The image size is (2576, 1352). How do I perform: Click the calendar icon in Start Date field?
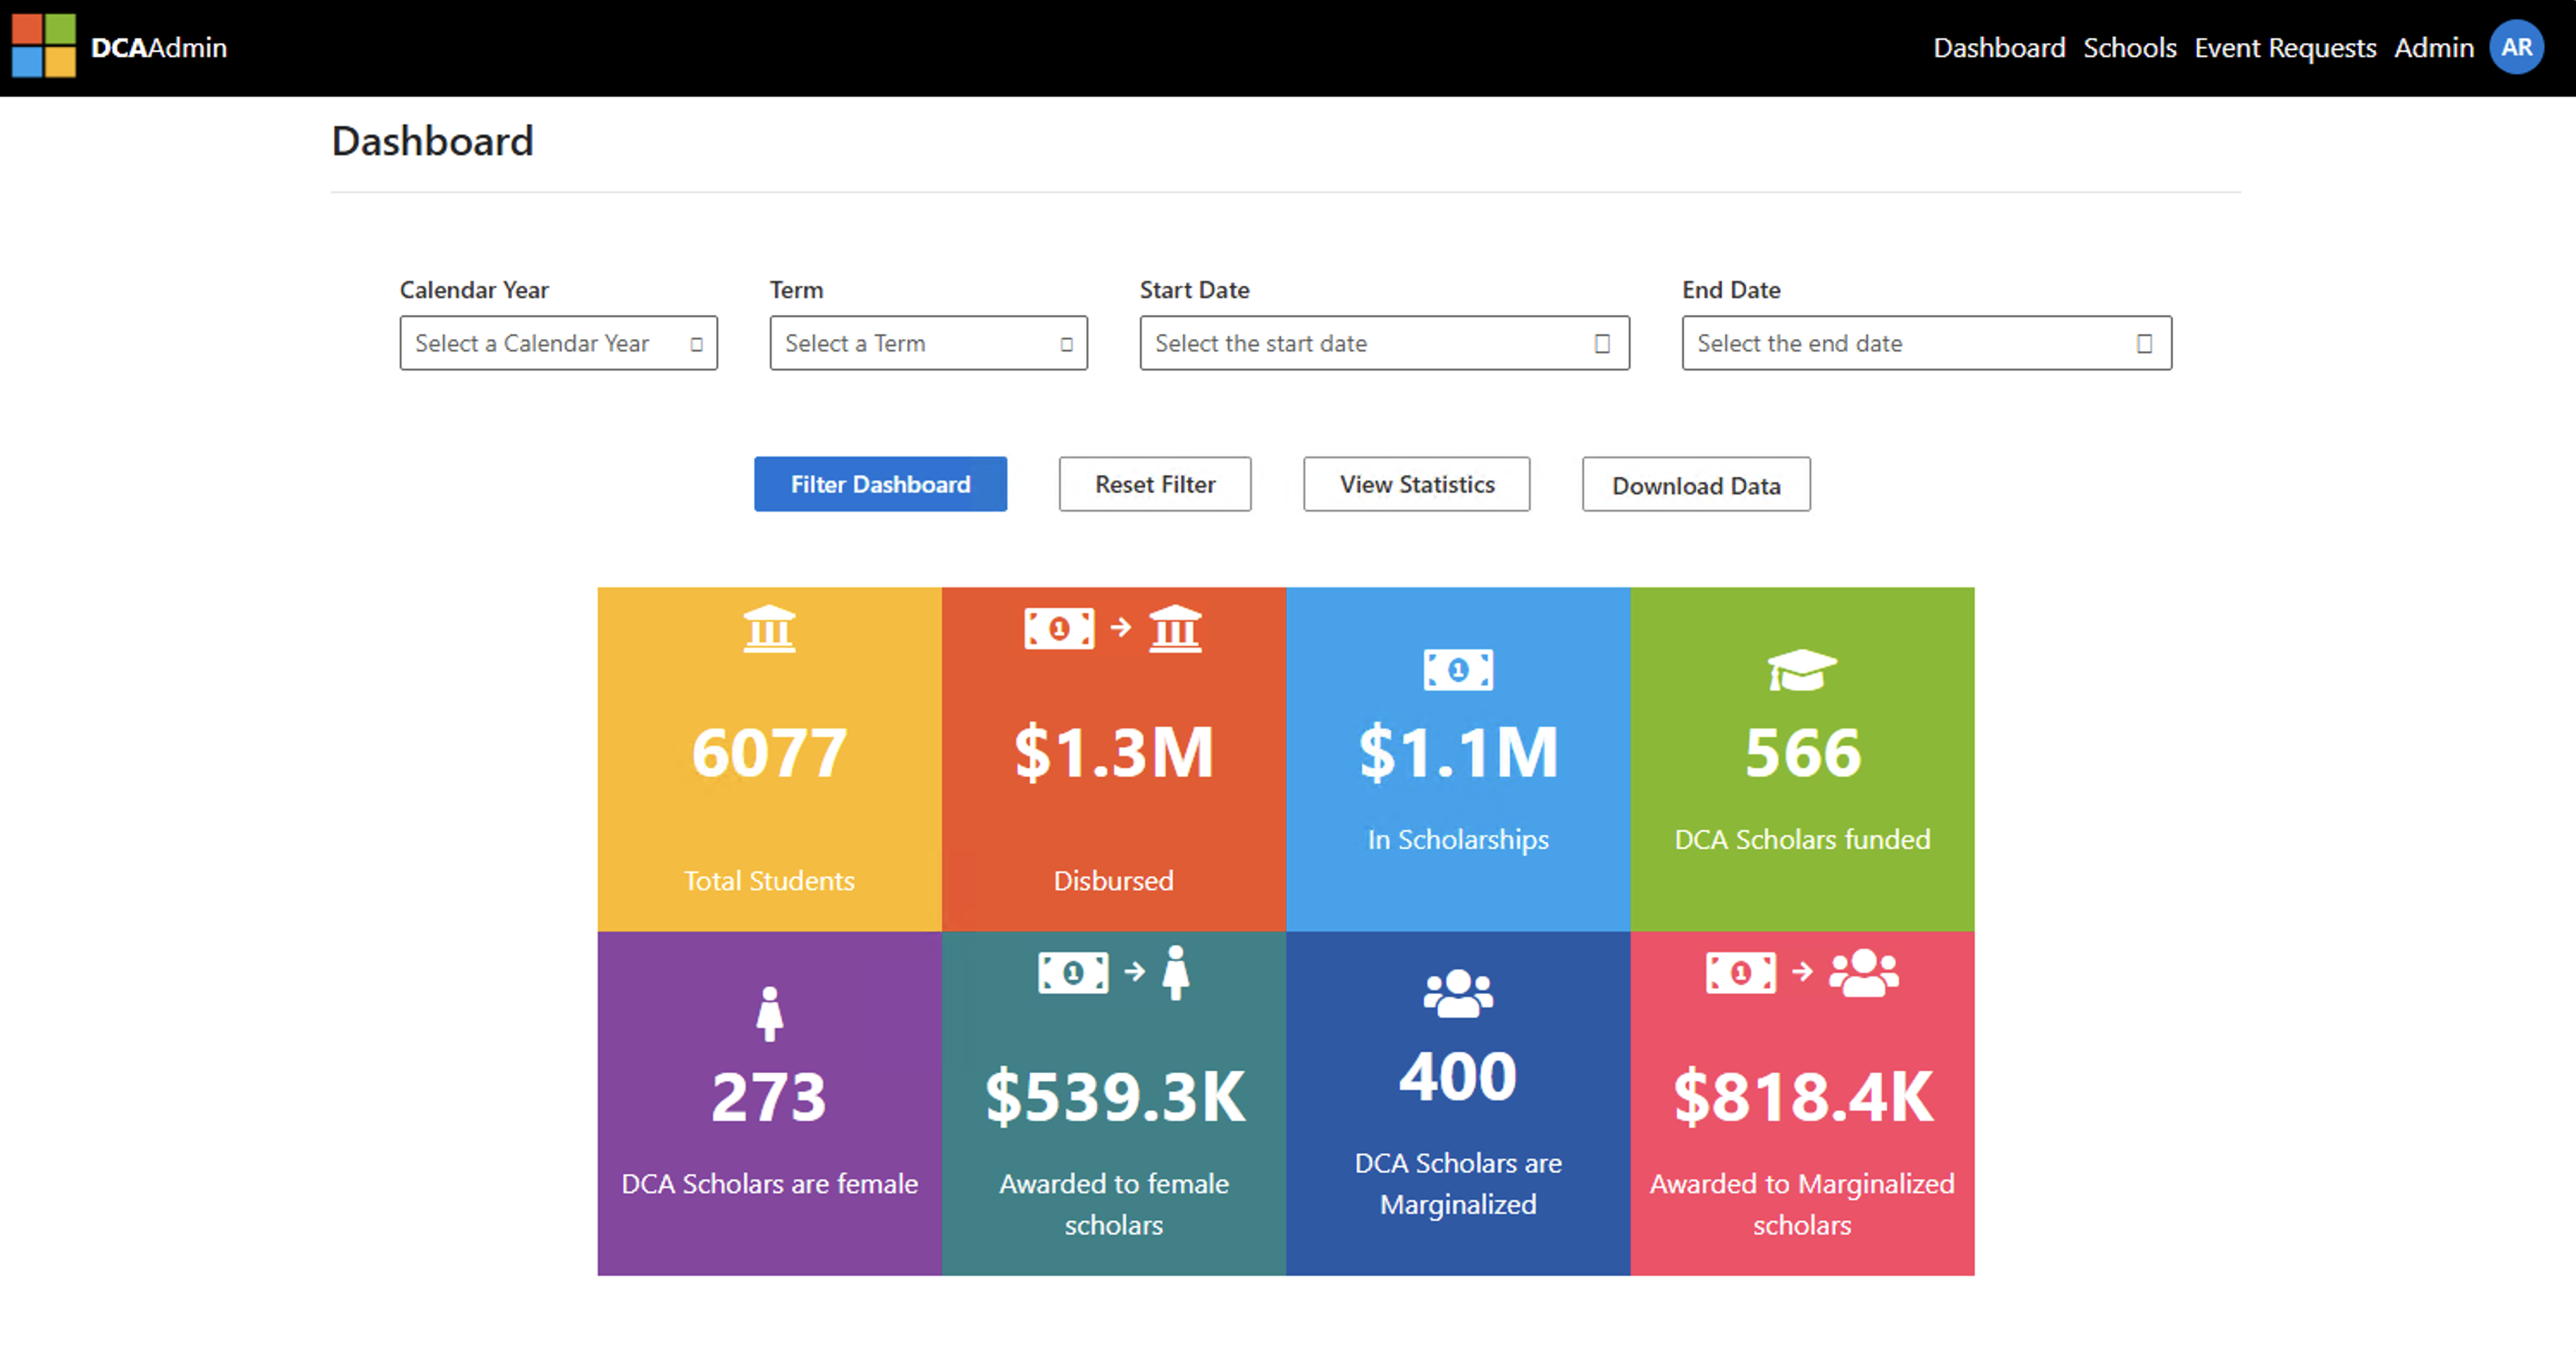(1601, 344)
